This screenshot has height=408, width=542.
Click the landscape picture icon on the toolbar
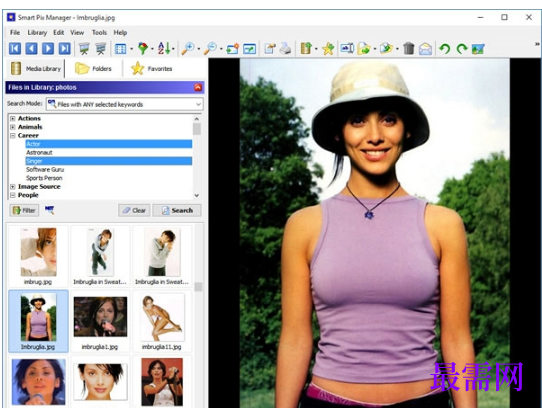coord(478,49)
